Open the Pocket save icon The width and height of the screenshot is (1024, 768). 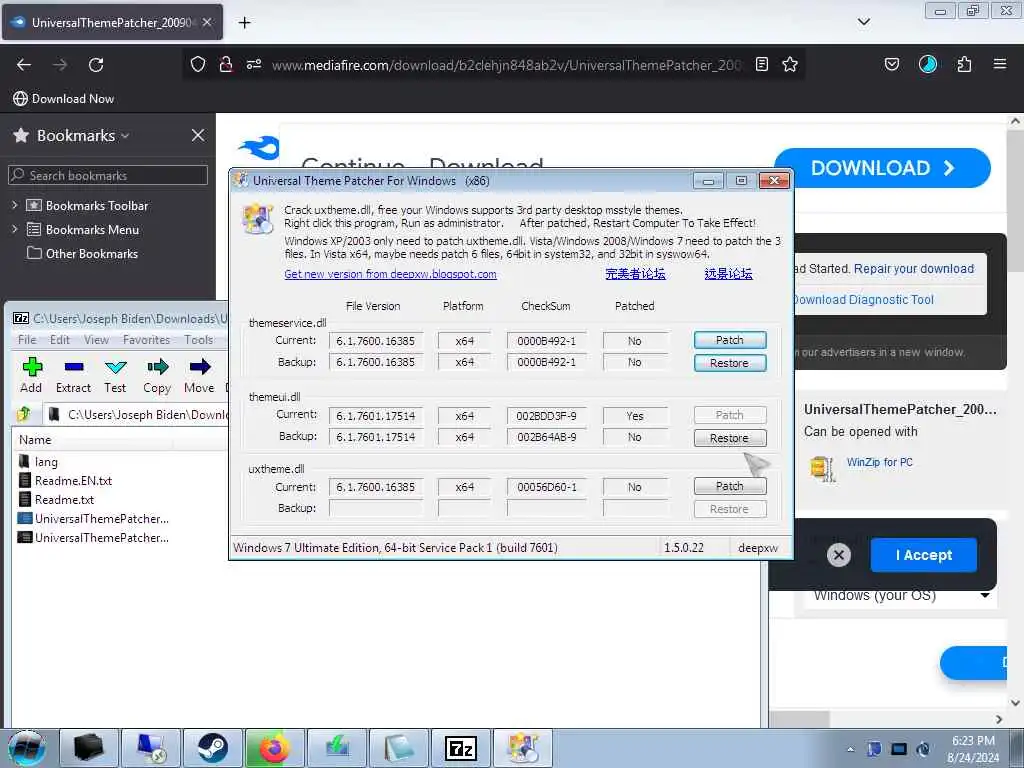[x=891, y=64]
